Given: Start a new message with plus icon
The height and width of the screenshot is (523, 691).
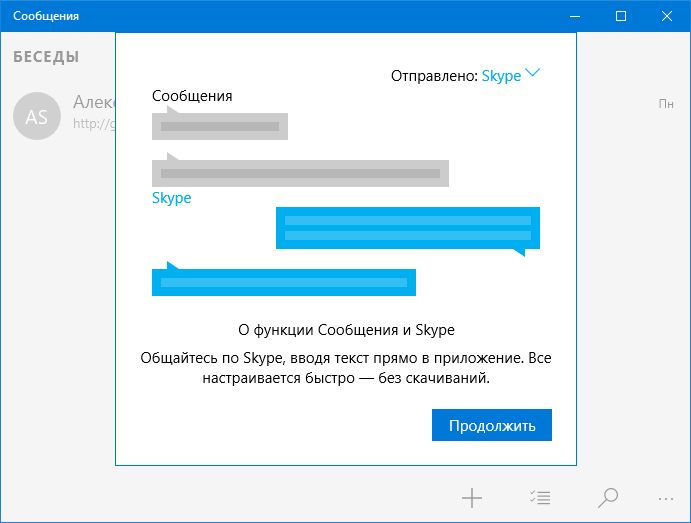Looking at the screenshot, I should [x=472, y=497].
